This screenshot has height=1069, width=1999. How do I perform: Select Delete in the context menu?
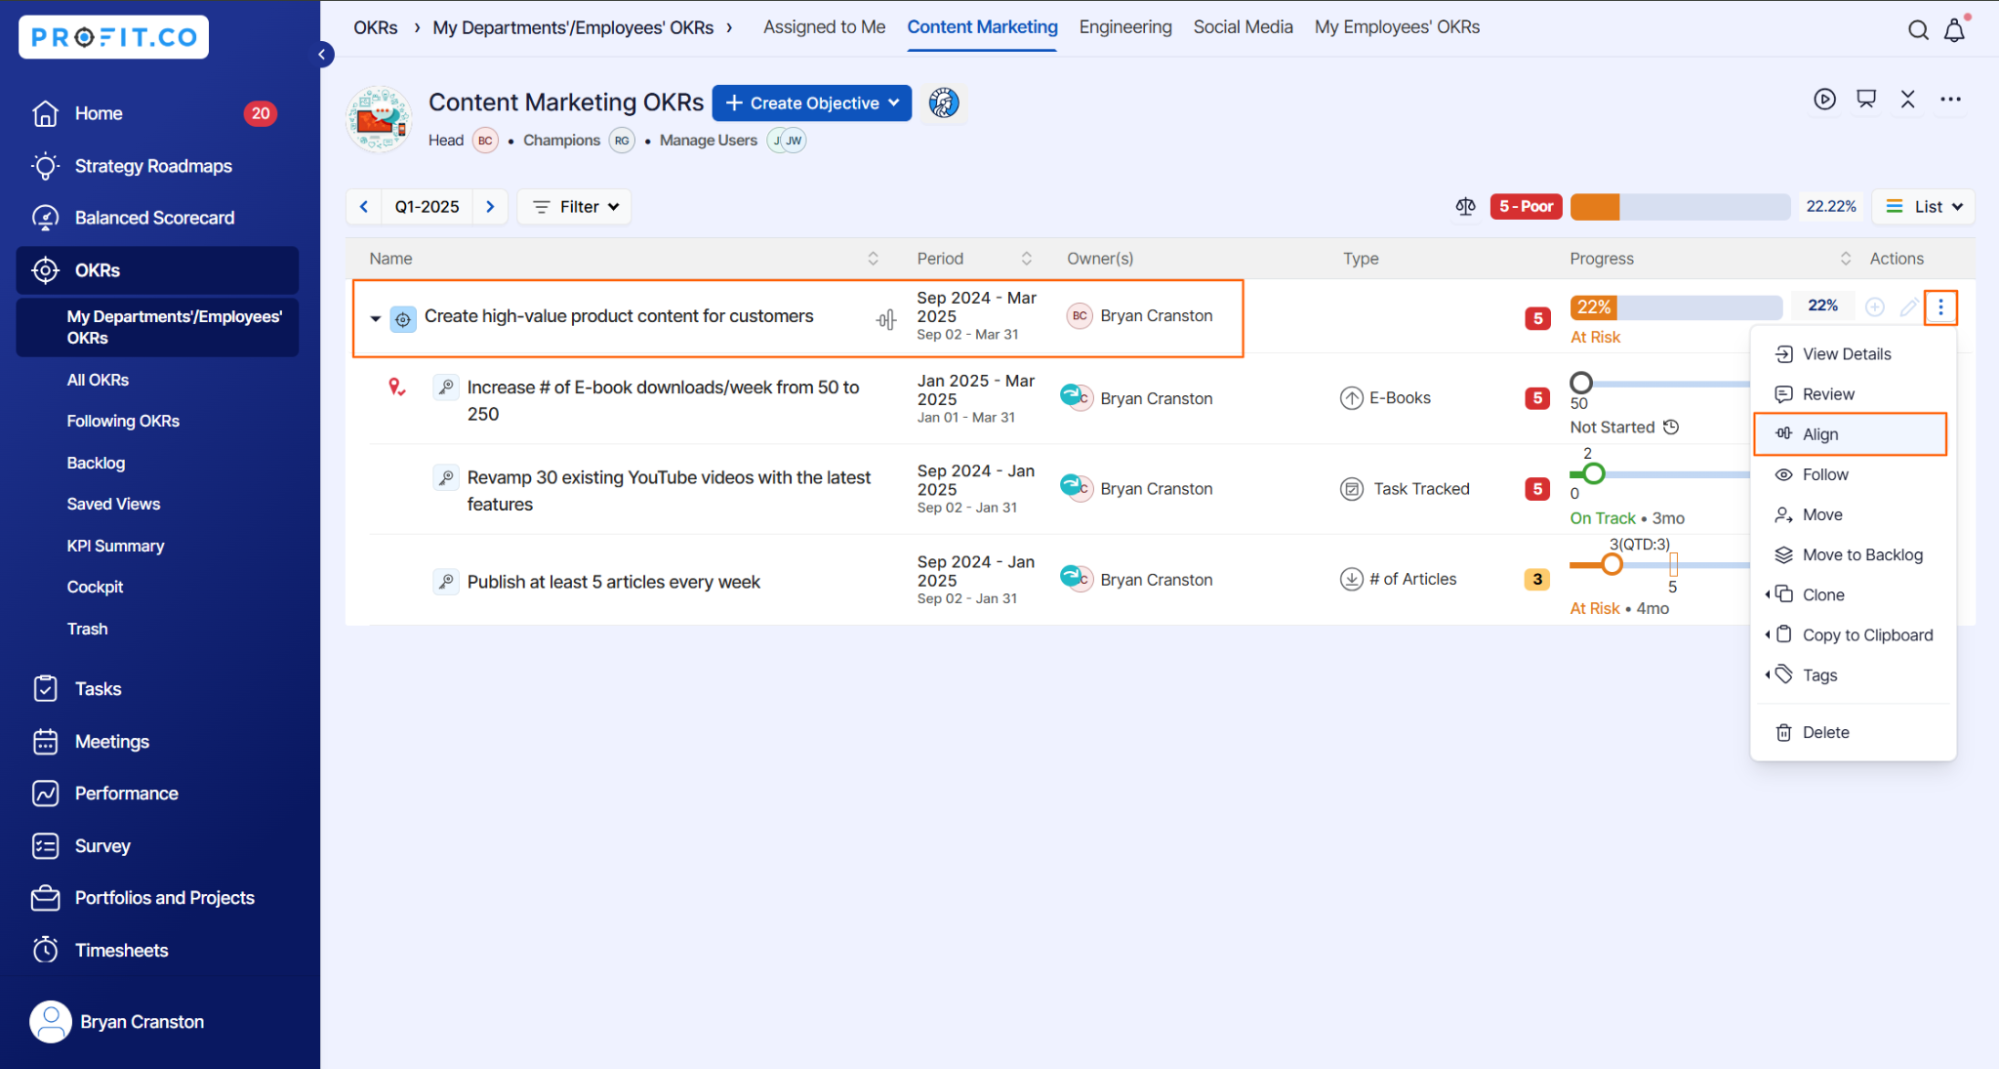(x=1825, y=733)
